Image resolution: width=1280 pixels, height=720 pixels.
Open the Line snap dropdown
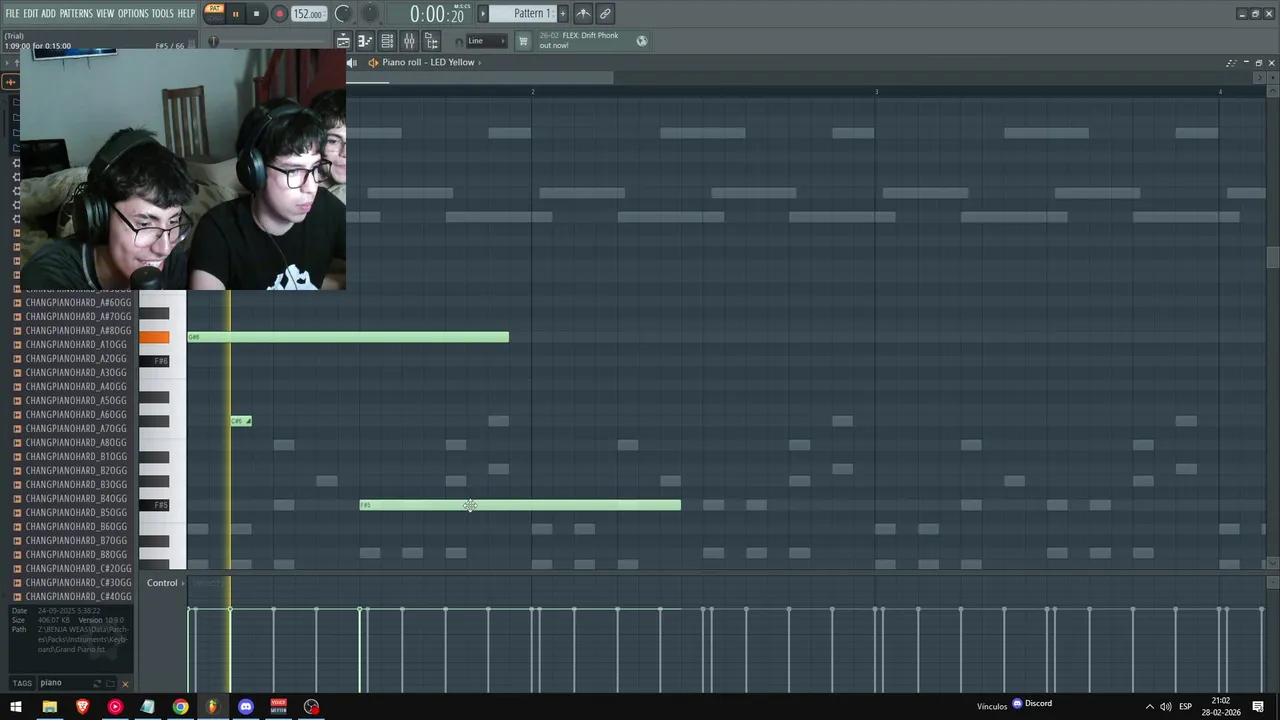(x=487, y=41)
